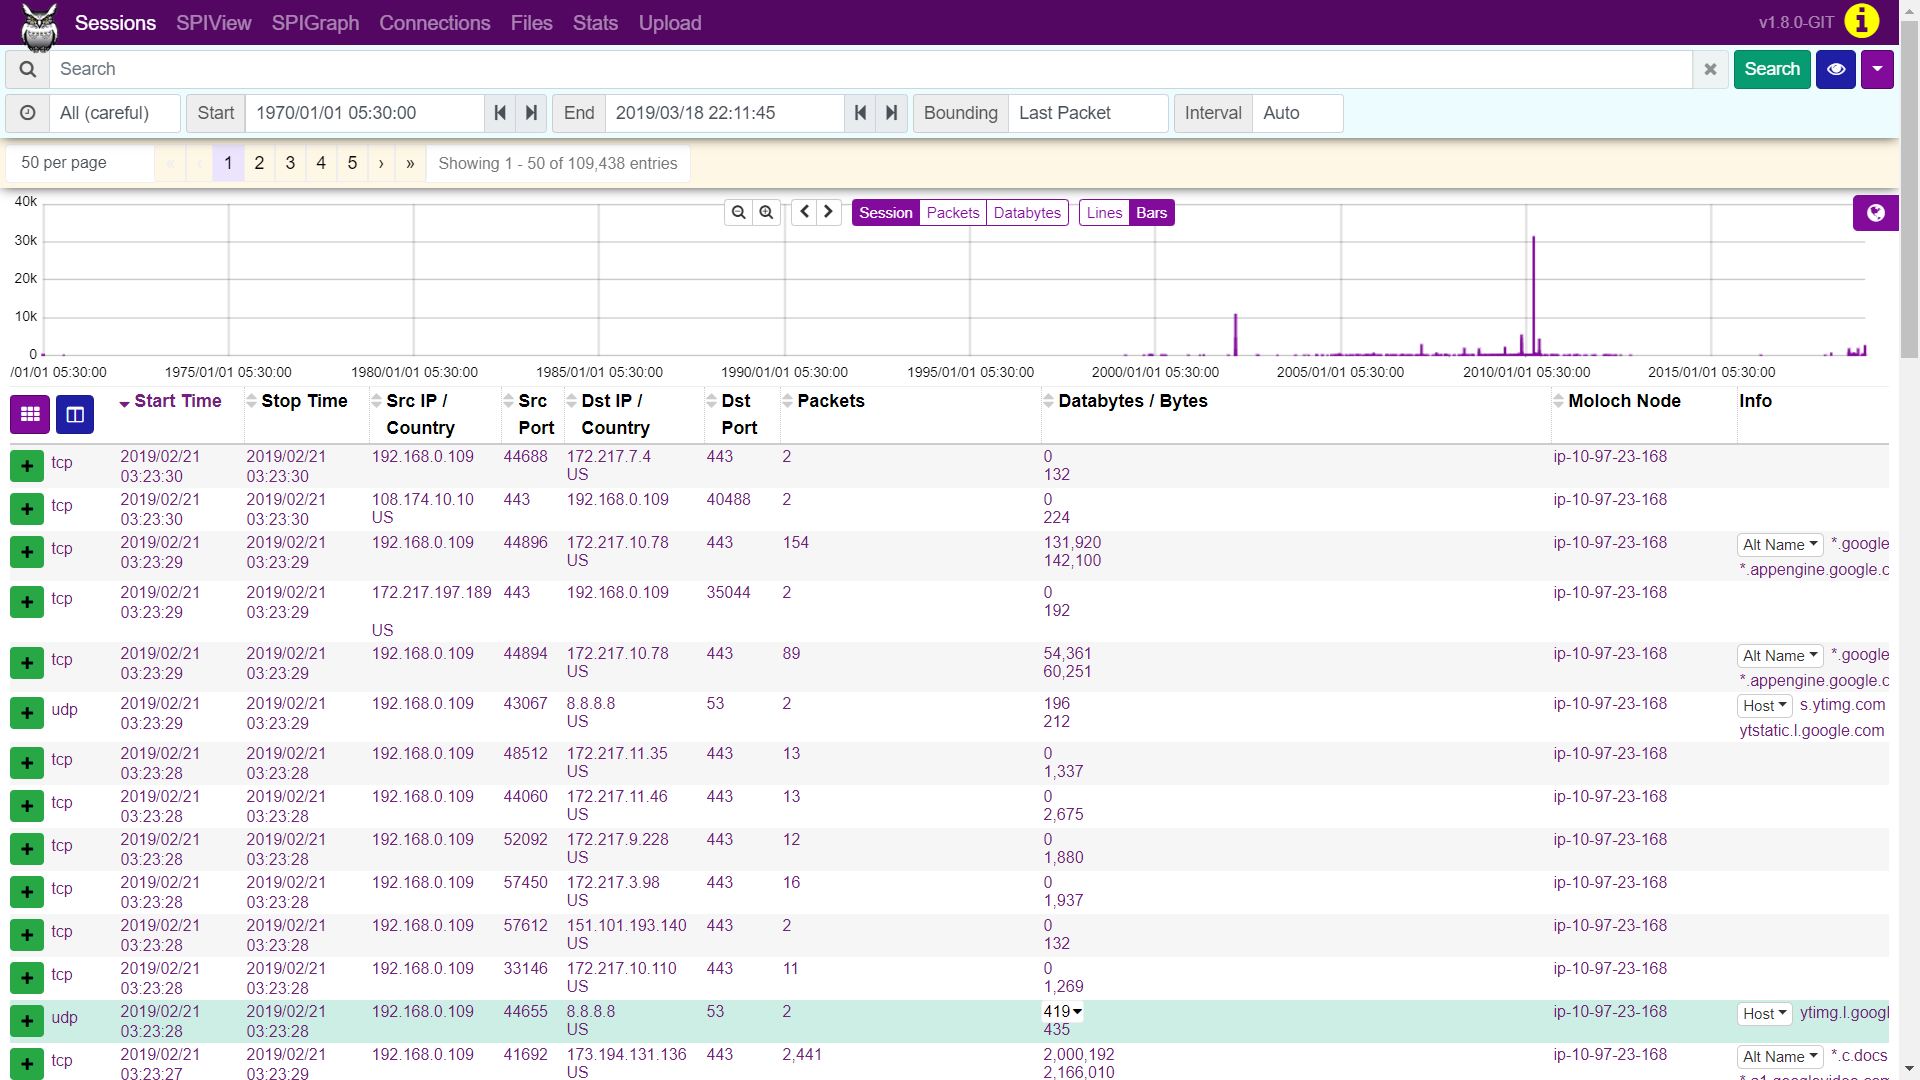Viewport: 1920px width, 1080px height.
Task: Pan the timeline graph left
Action: 804,212
